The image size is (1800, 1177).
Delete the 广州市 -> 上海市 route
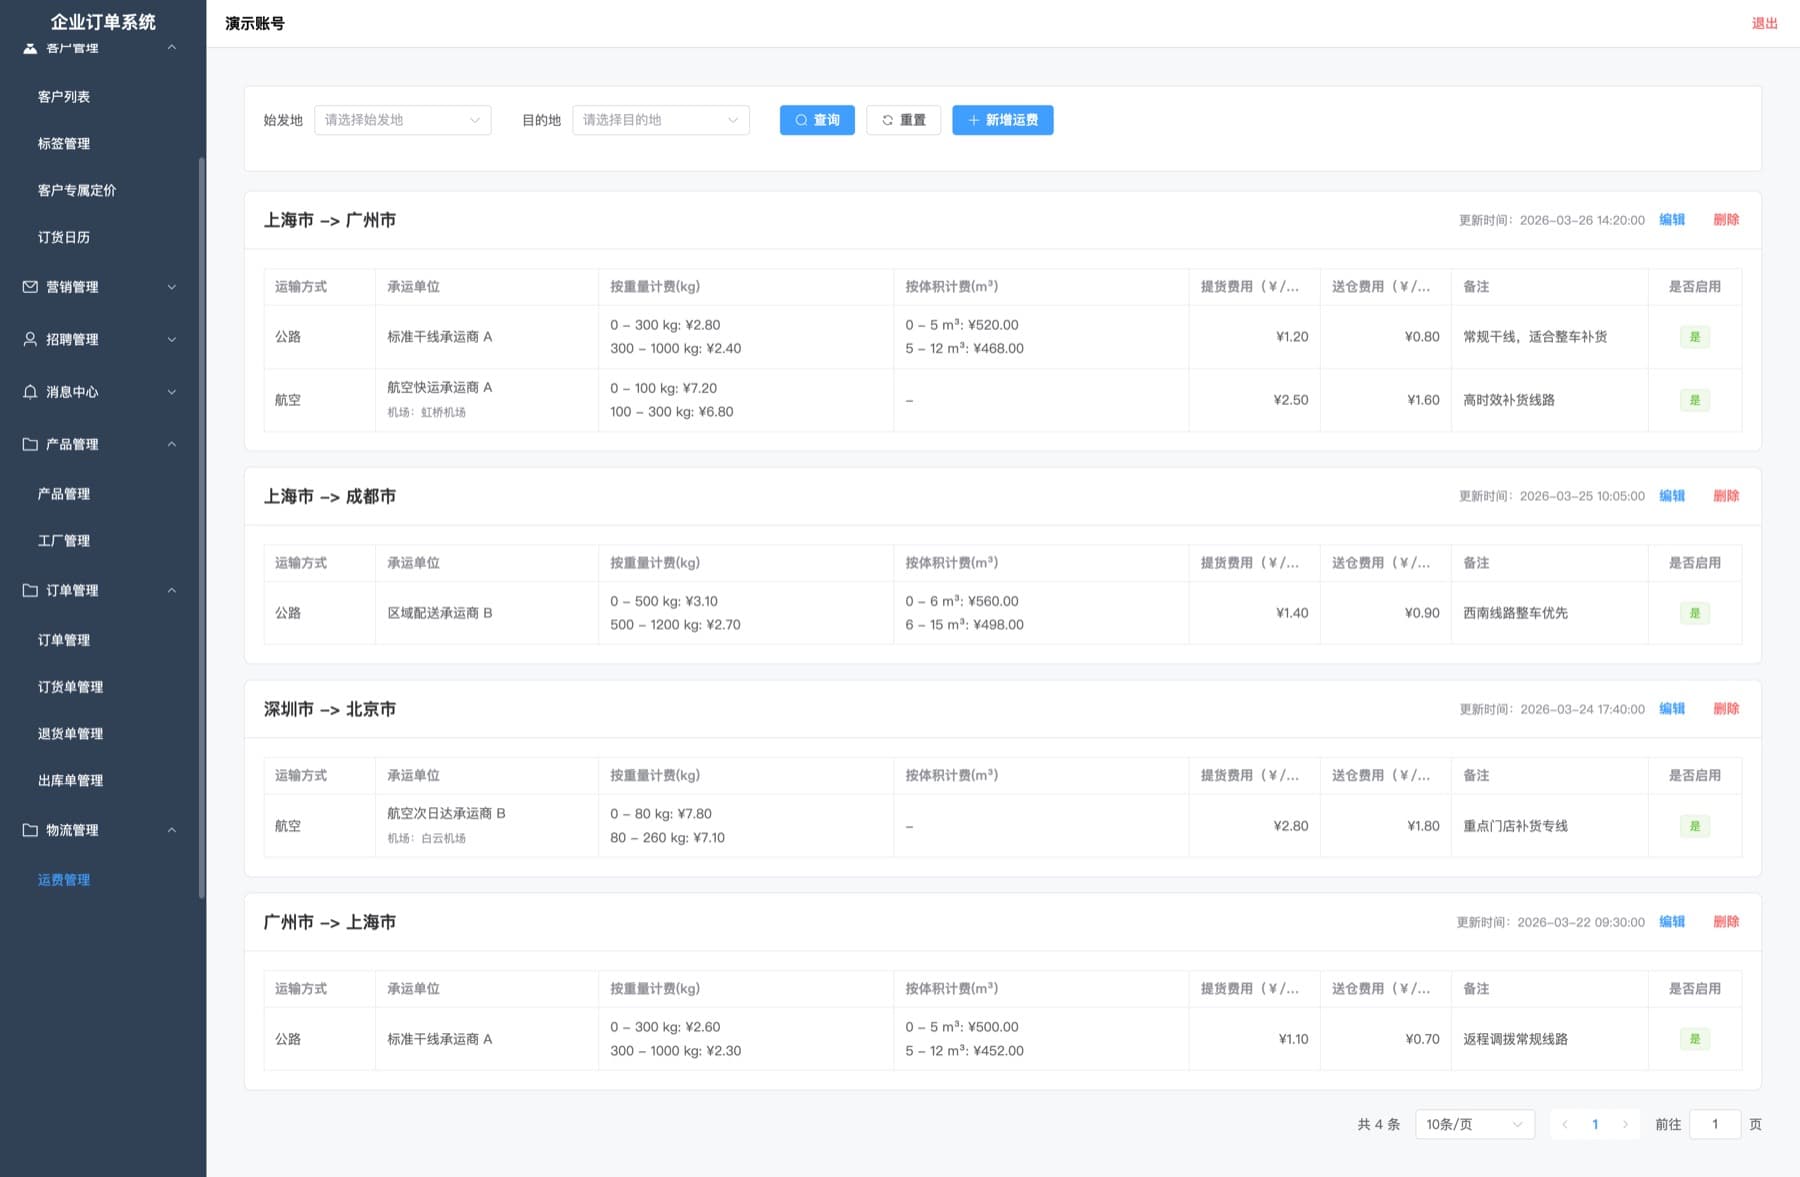[1726, 922]
